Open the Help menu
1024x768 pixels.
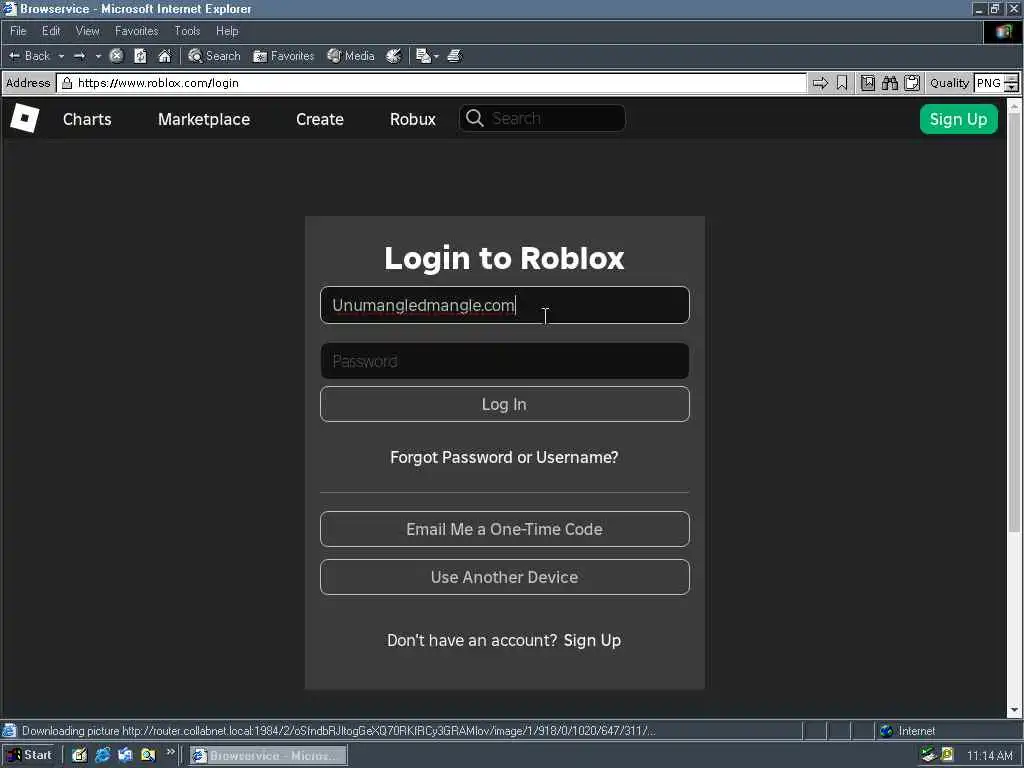click(x=227, y=31)
